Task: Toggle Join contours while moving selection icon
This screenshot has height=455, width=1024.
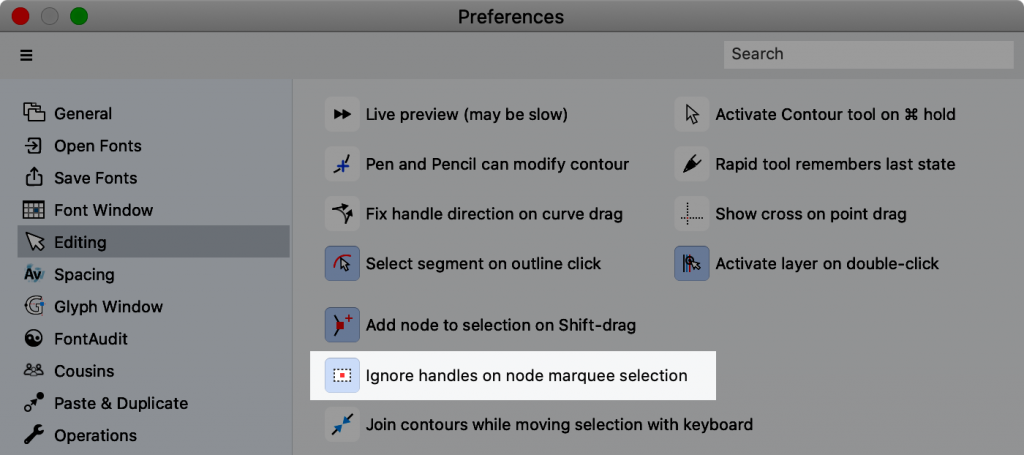Action: pos(342,425)
